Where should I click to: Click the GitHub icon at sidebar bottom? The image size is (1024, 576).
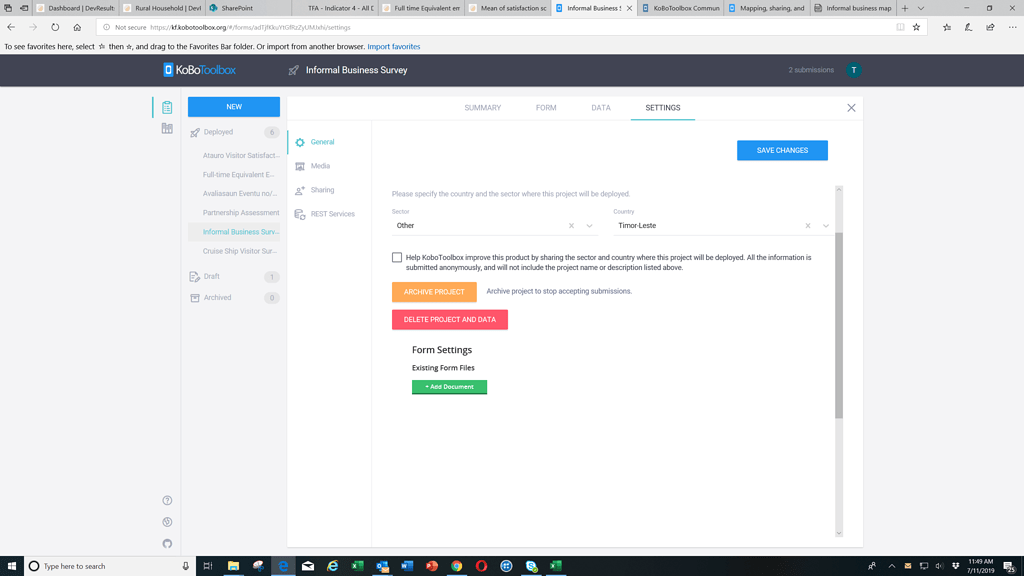click(x=167, y=543)
